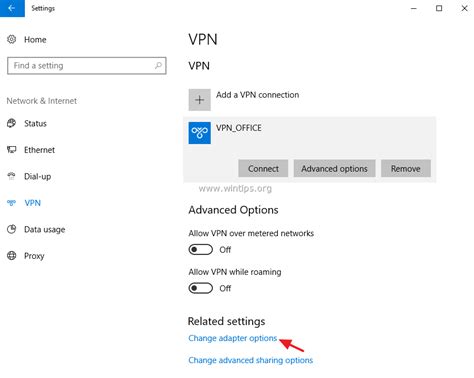Toggle Allow VPN while roaming

pyautogui.click(x=201, y=288)
